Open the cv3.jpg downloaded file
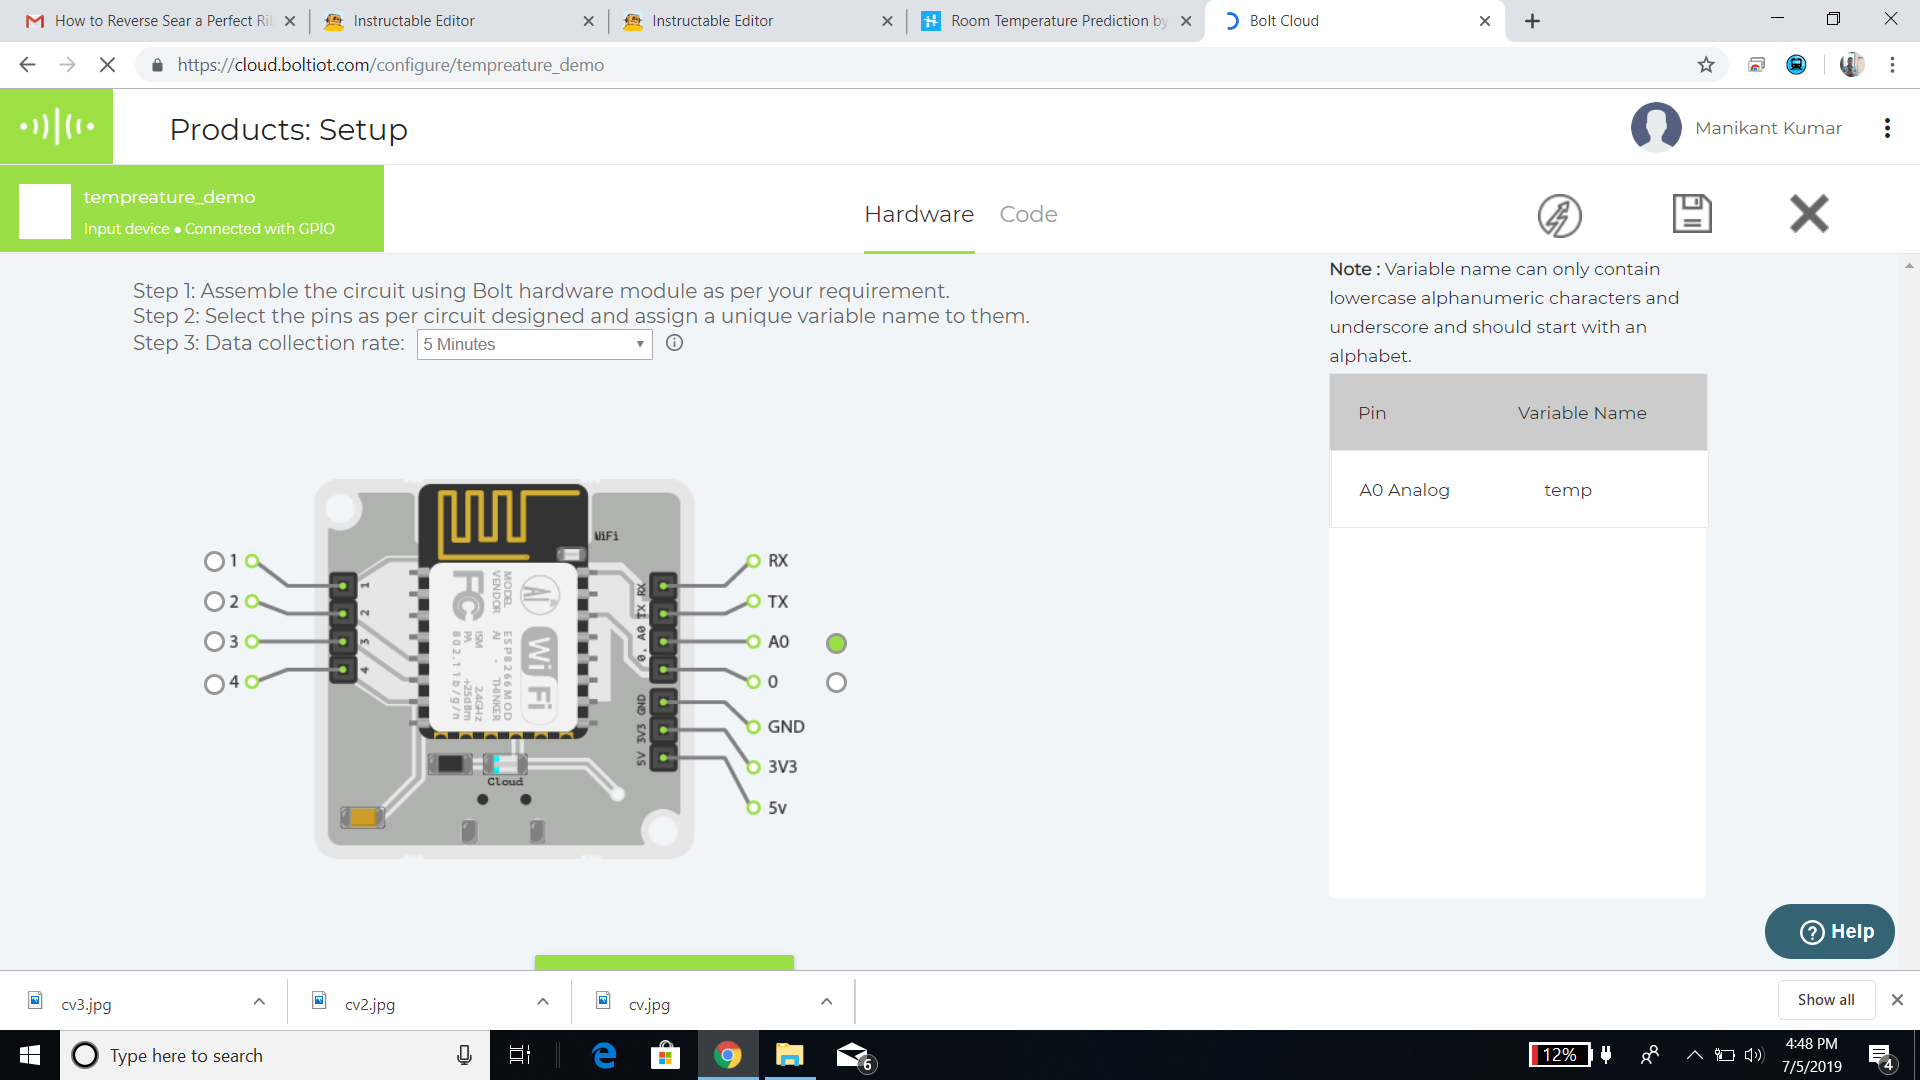 87,1004
